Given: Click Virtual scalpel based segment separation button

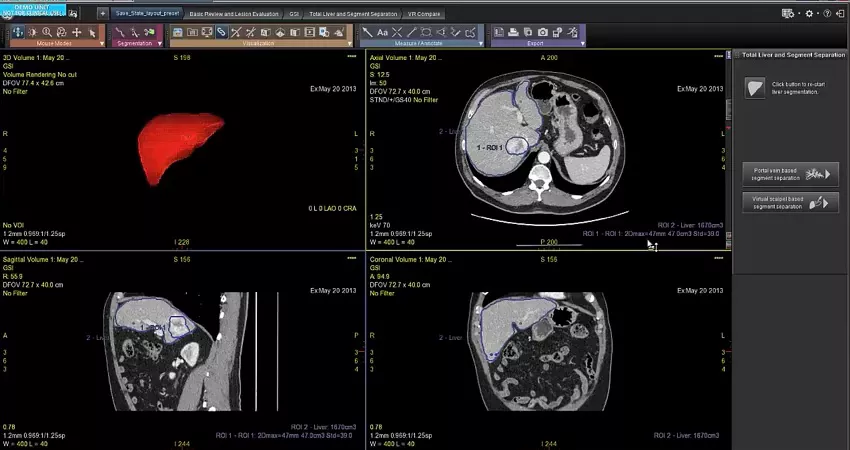Looking at the screenshot, I should point(790,203).
